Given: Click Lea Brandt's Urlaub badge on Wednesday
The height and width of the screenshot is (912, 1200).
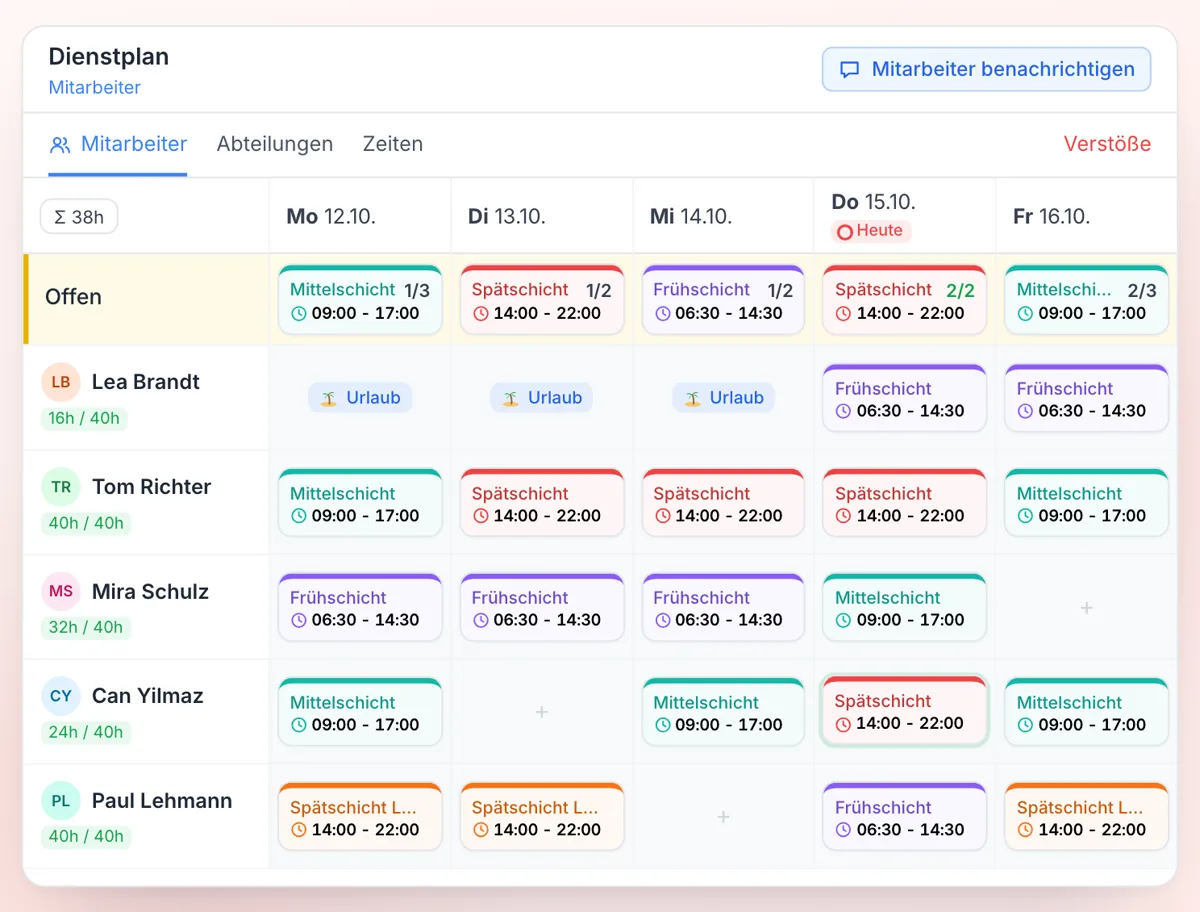Looking at the screenshot, I should pos(723,398).
